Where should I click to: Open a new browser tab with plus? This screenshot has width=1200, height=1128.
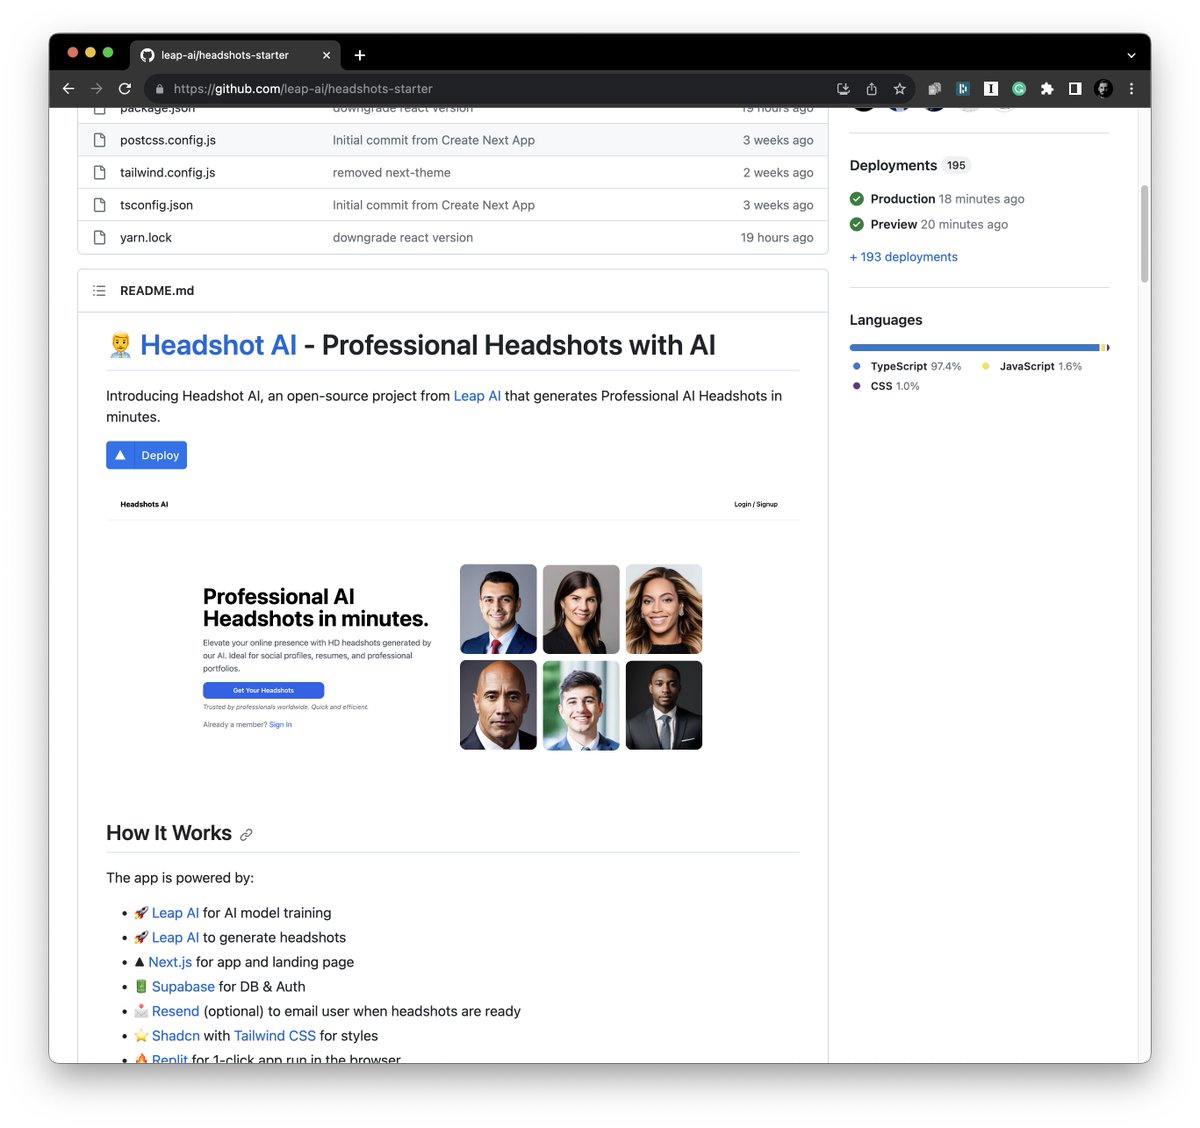pos(360,55)
